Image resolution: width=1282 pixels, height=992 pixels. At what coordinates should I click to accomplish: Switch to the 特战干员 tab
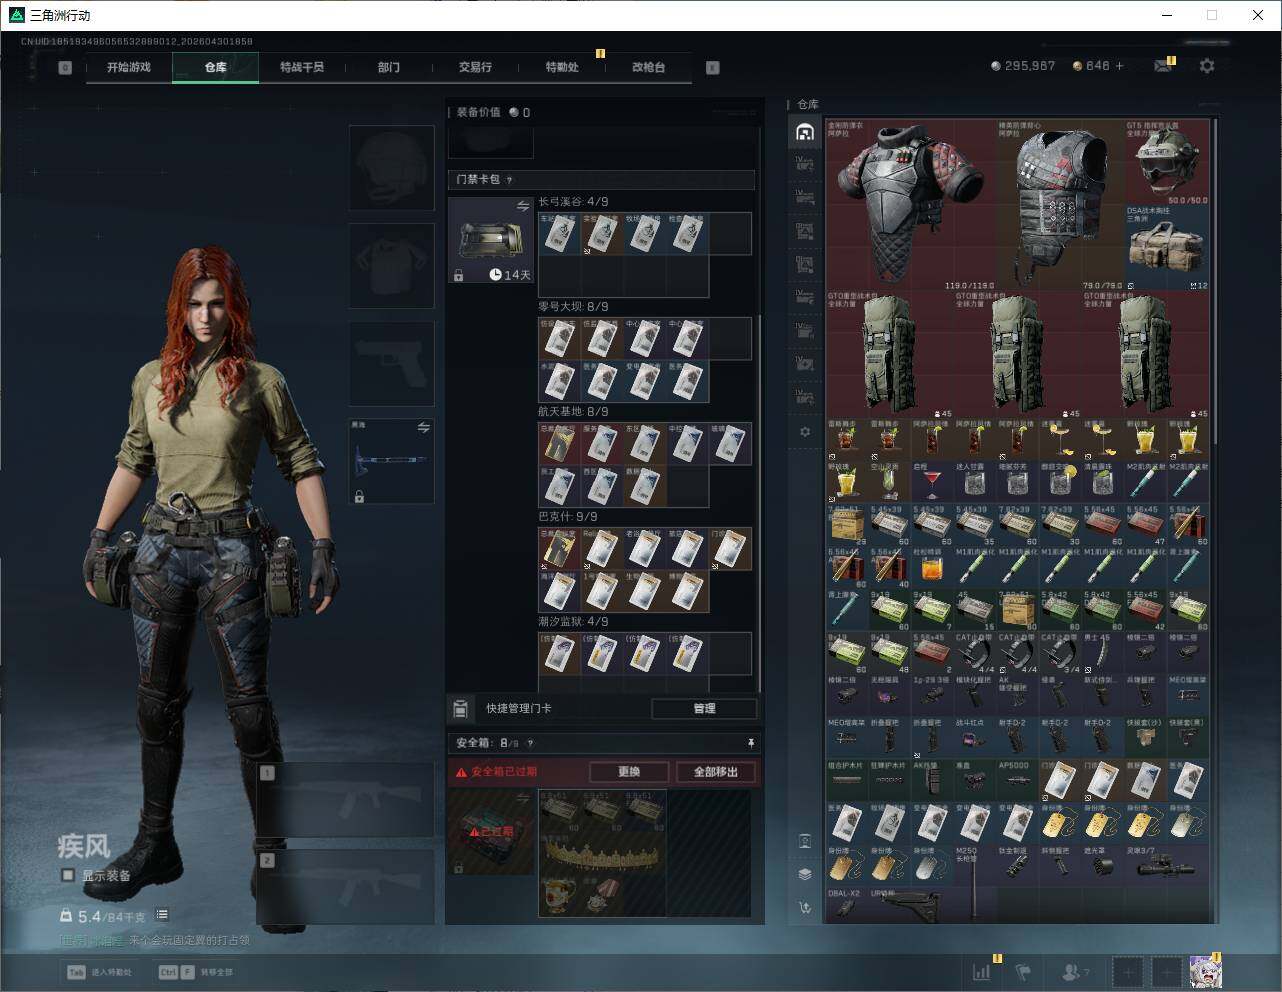(x=302, y=67)
